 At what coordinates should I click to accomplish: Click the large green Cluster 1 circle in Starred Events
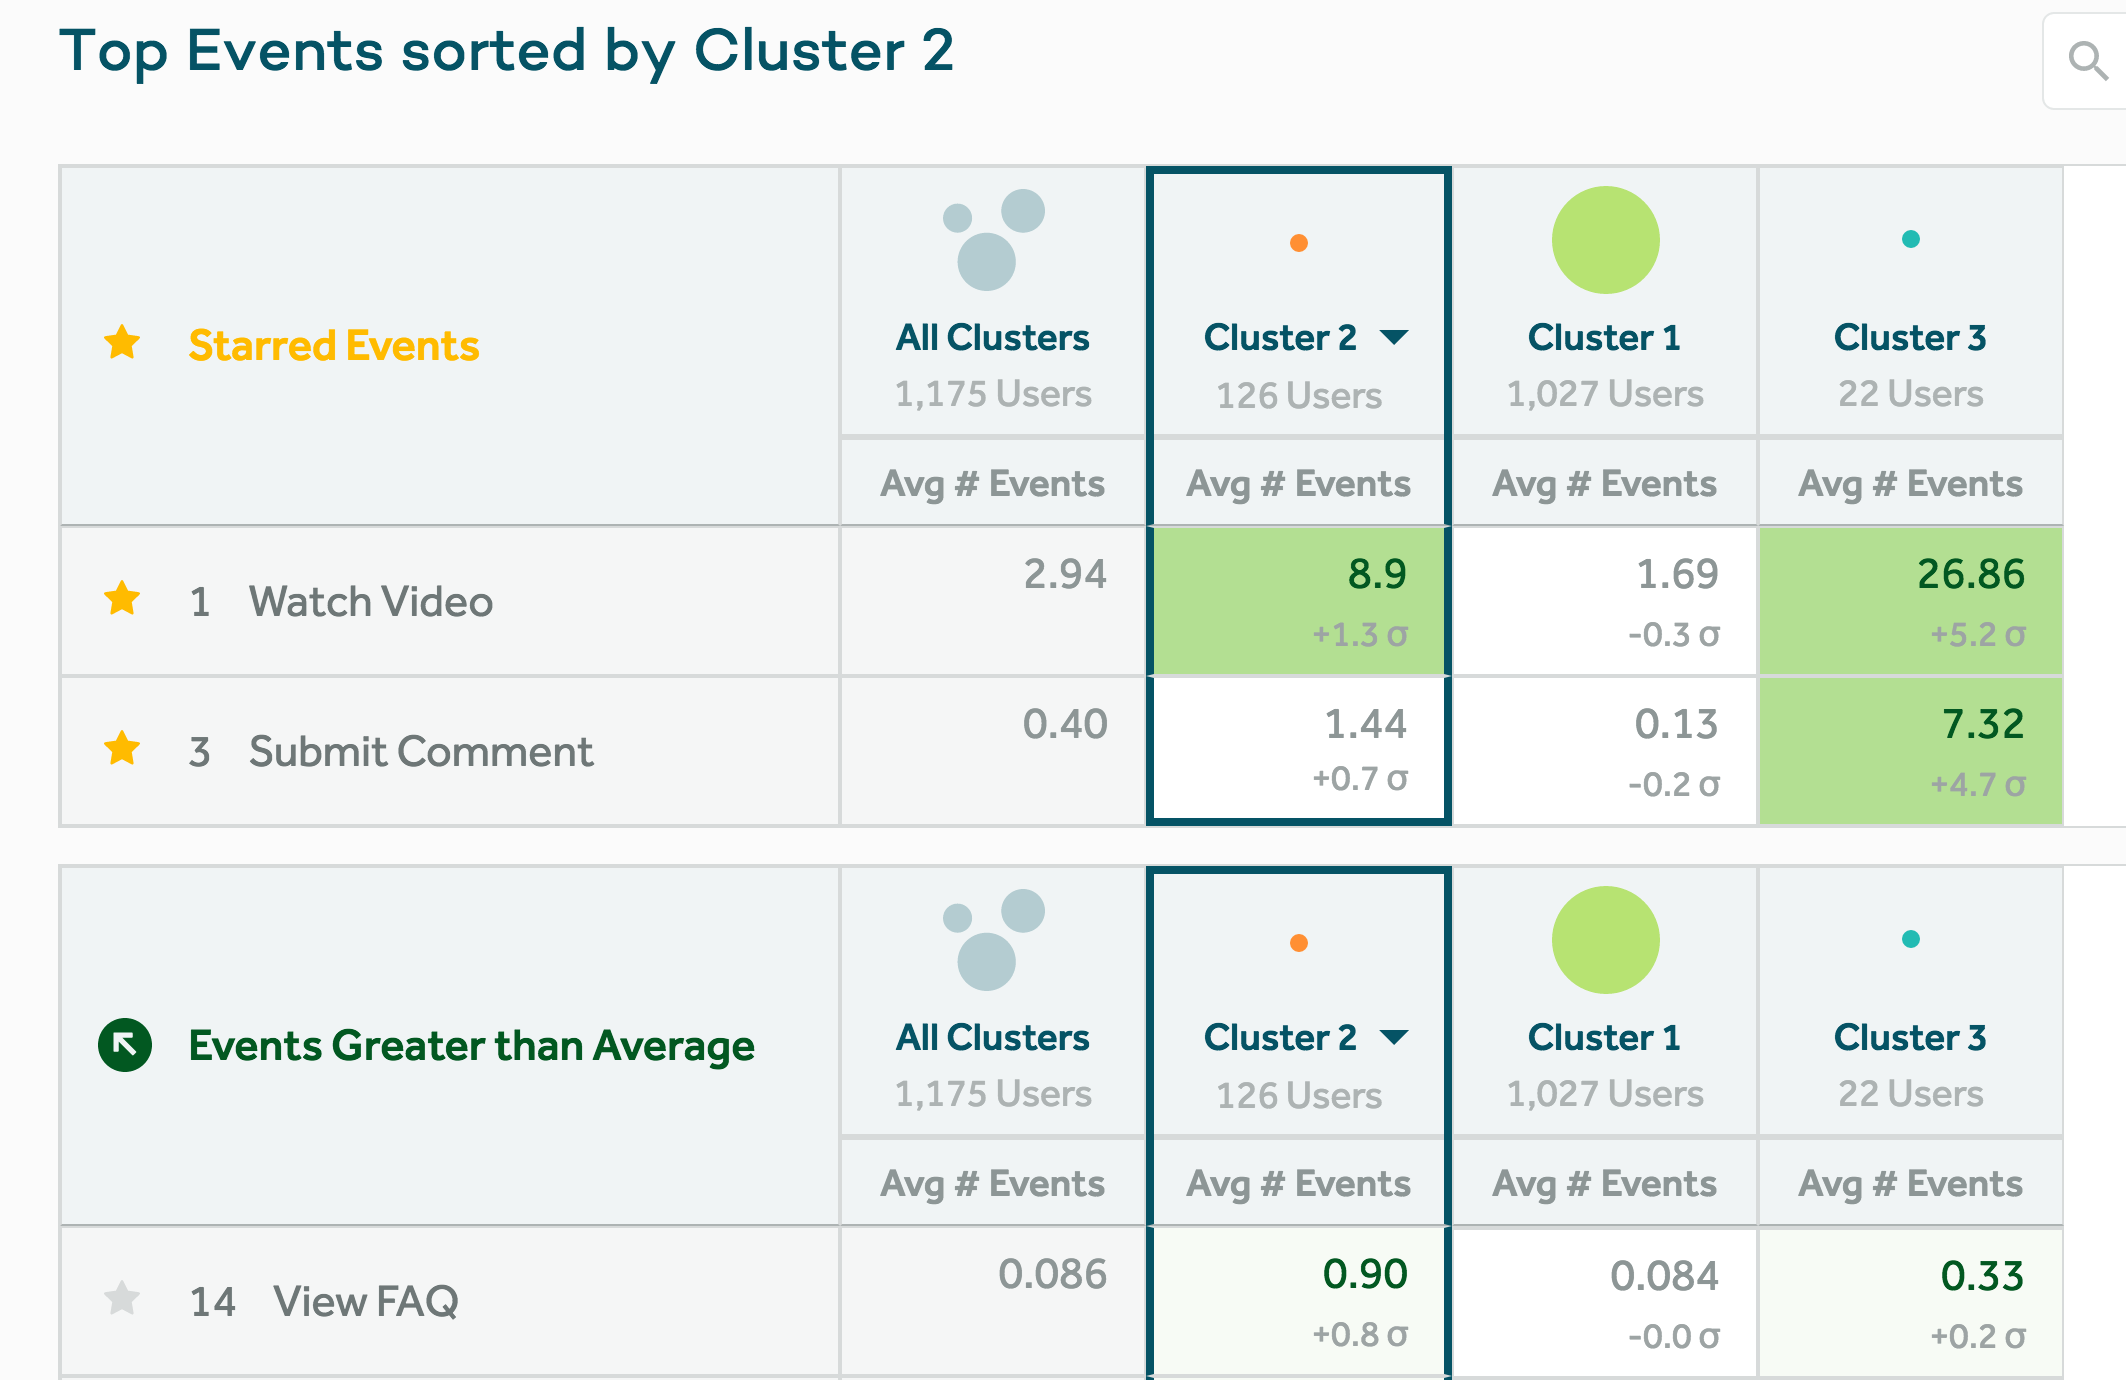(1605, 240)
